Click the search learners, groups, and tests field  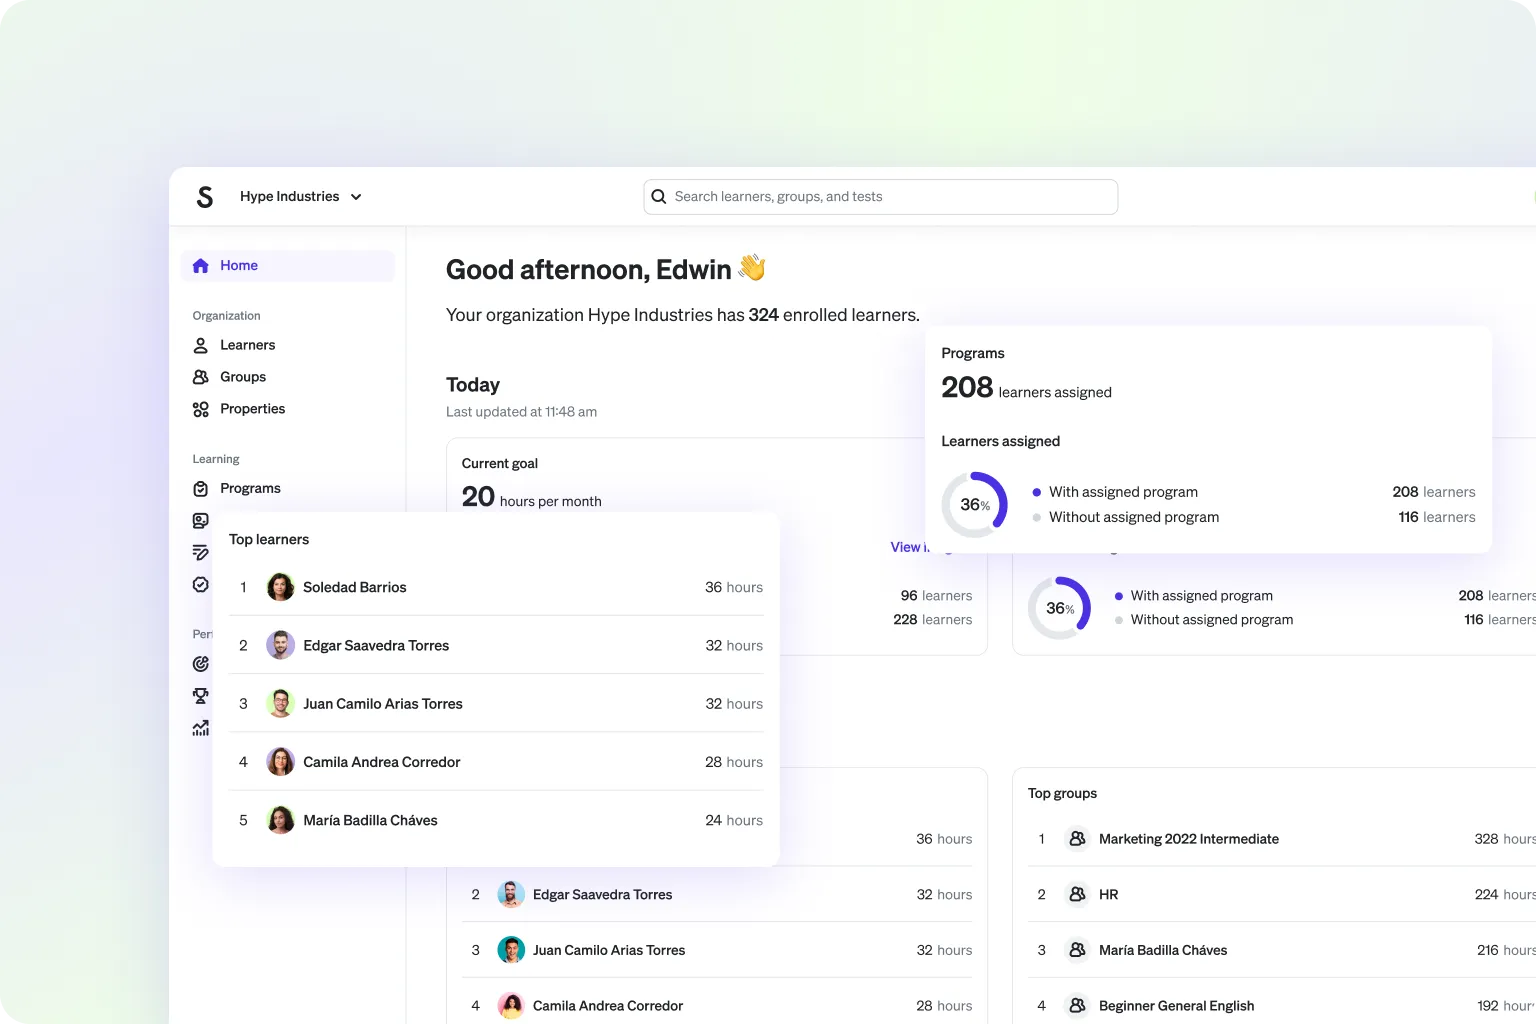(880, 197)
